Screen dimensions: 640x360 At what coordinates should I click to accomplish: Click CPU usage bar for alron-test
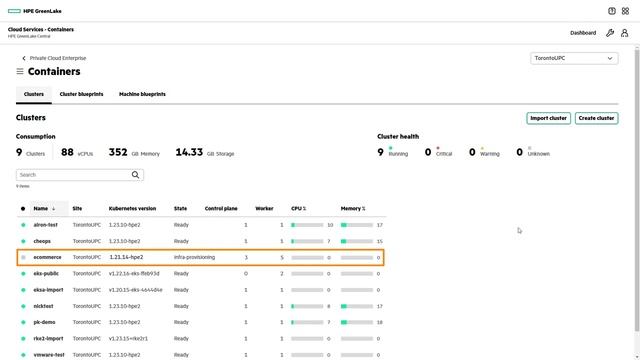click(x=307, y=225)
